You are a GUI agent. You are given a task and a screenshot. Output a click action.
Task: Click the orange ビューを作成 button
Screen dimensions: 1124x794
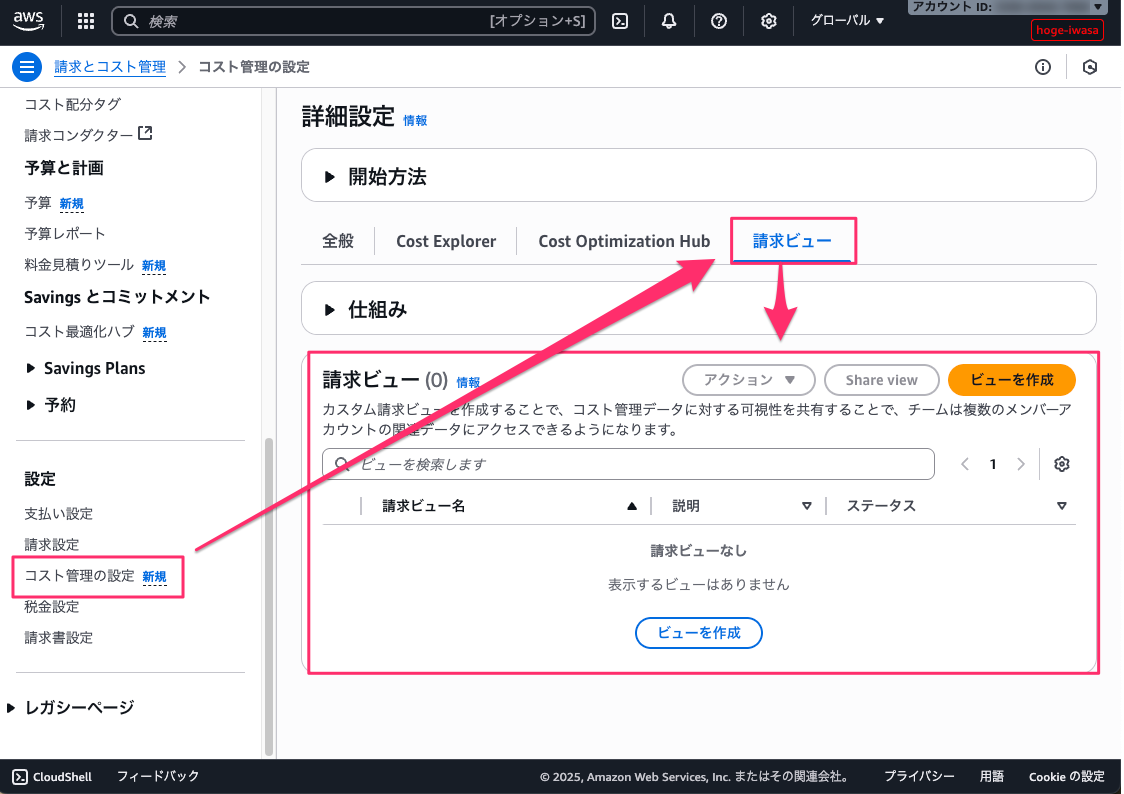[1011, 380]
